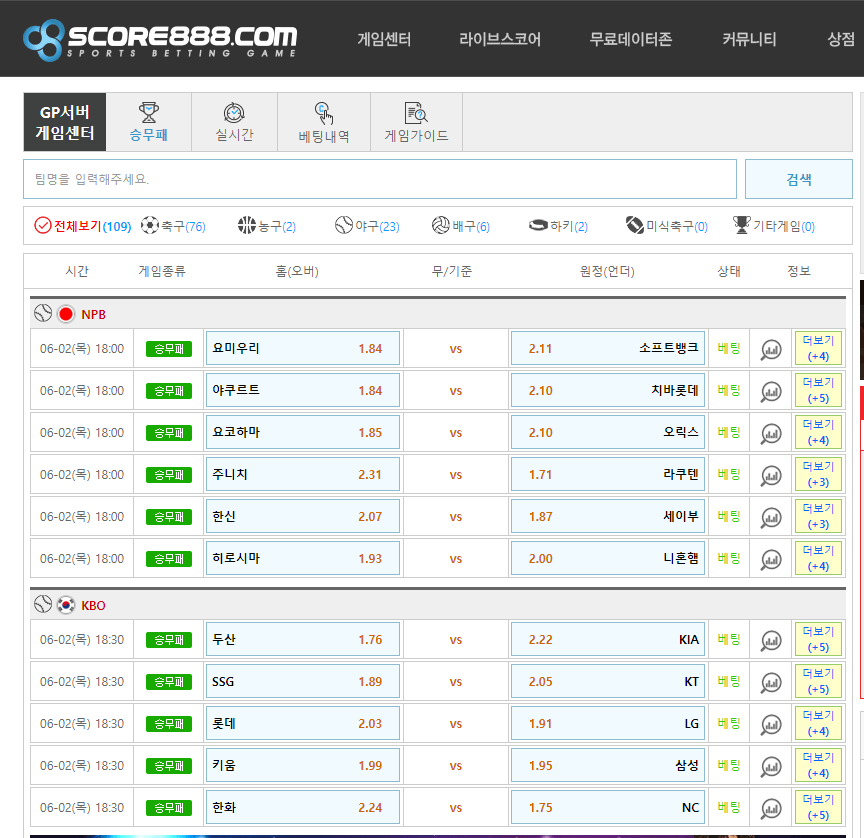Click the 베팅 status in 키움 row
The image size is (864, 838).
[x=728, y=765]
